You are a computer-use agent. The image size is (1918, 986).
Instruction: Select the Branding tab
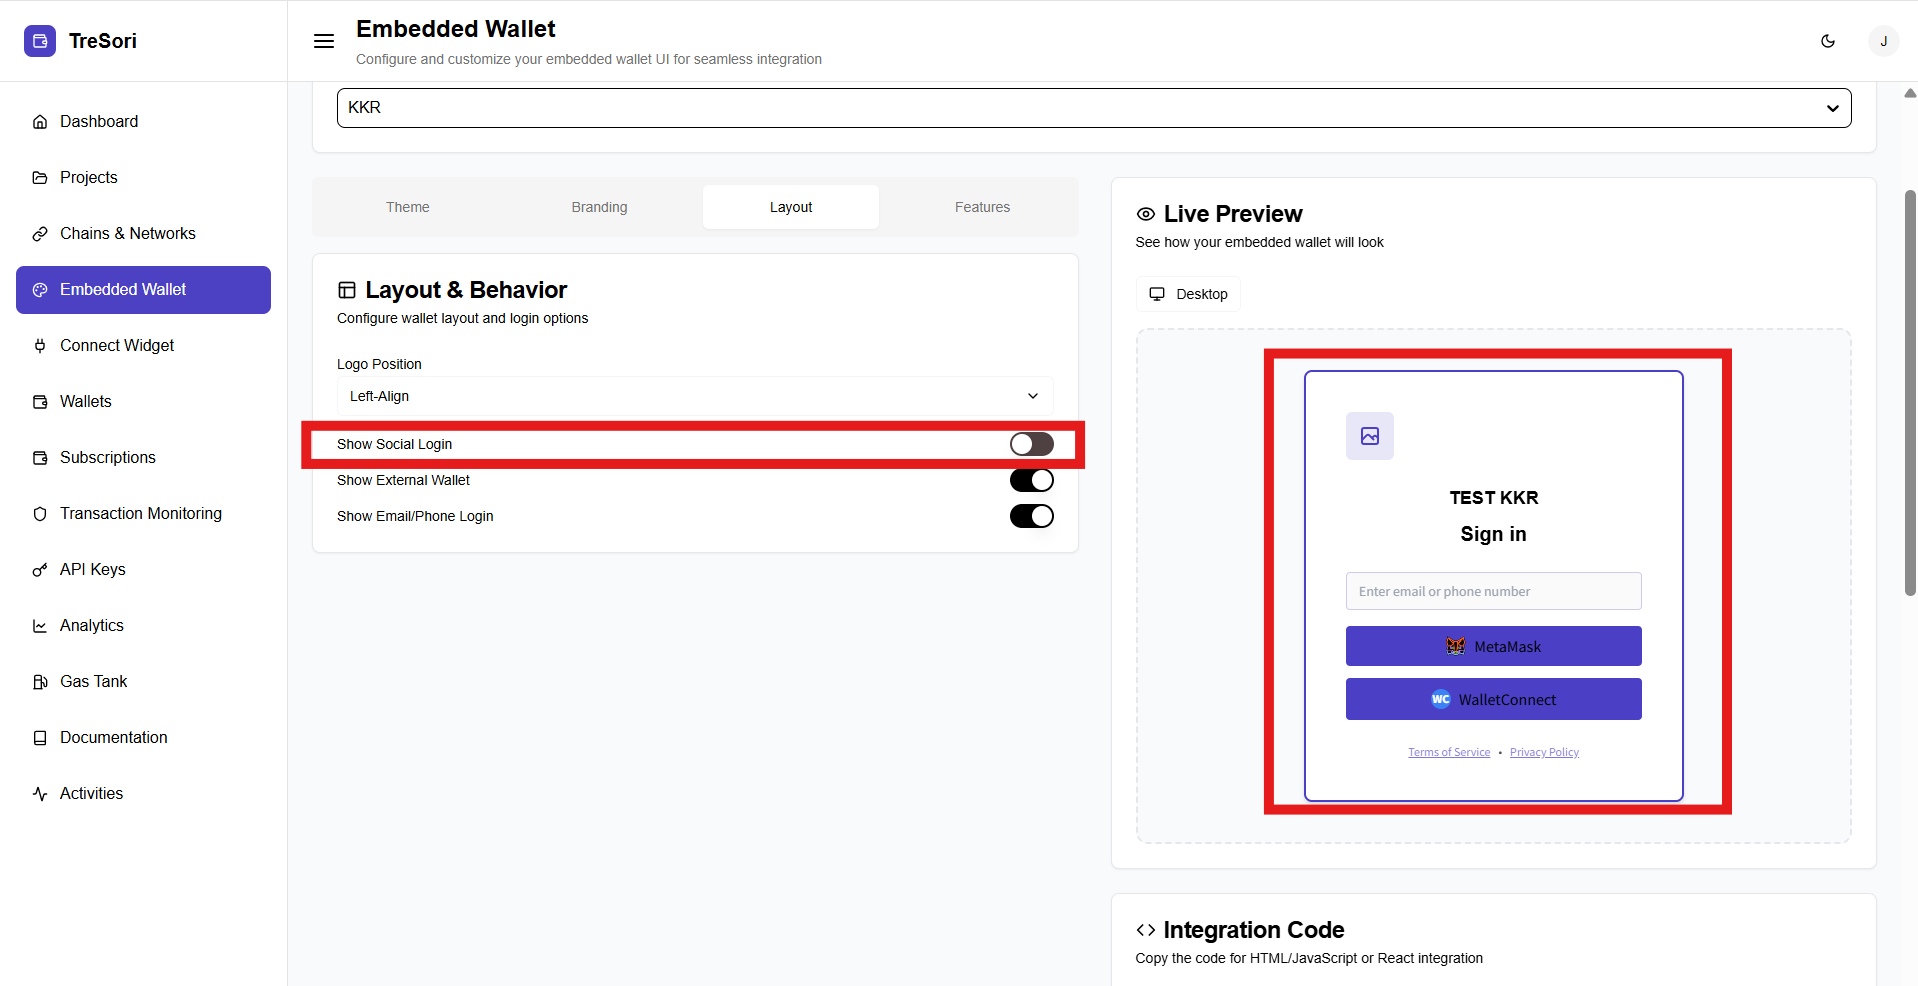[x=599, y=207]
